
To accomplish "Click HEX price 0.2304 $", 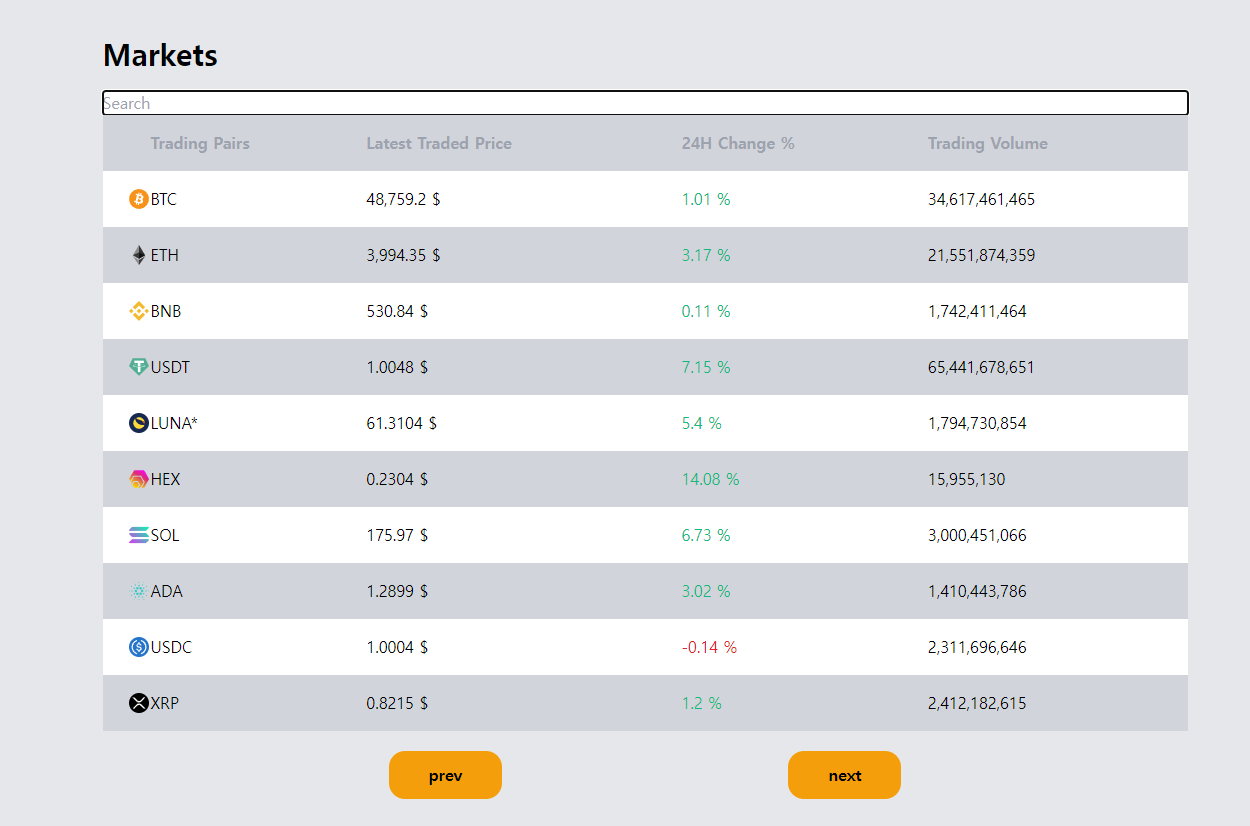I will coord(397,479).
